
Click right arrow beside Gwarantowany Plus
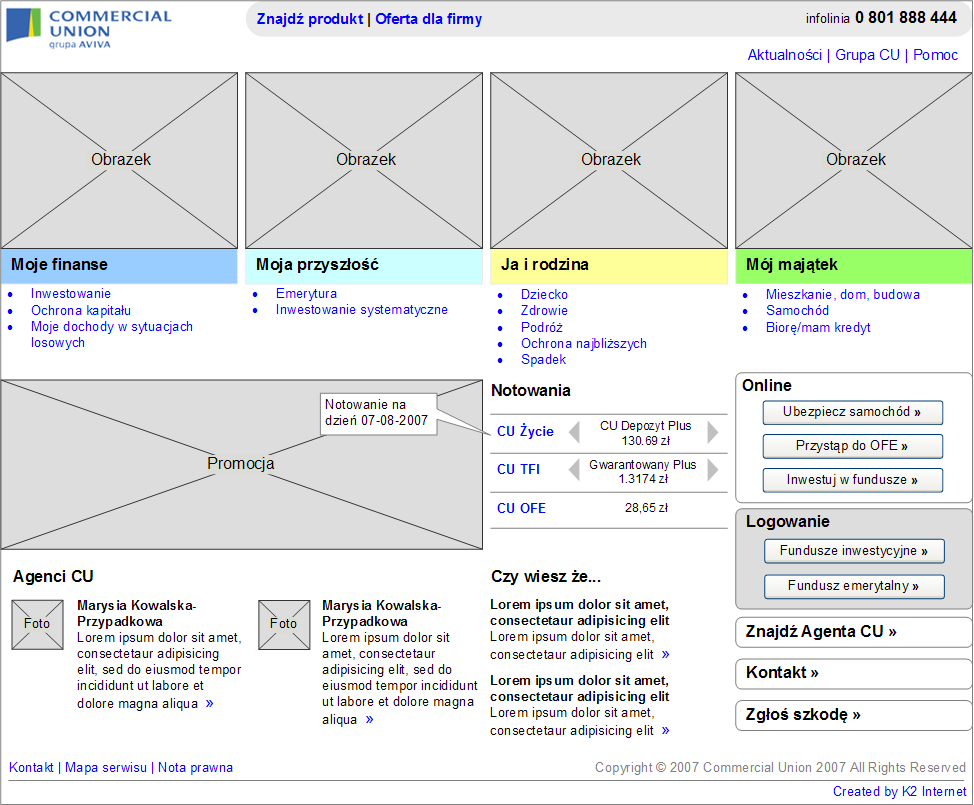(x=713, y=470)
